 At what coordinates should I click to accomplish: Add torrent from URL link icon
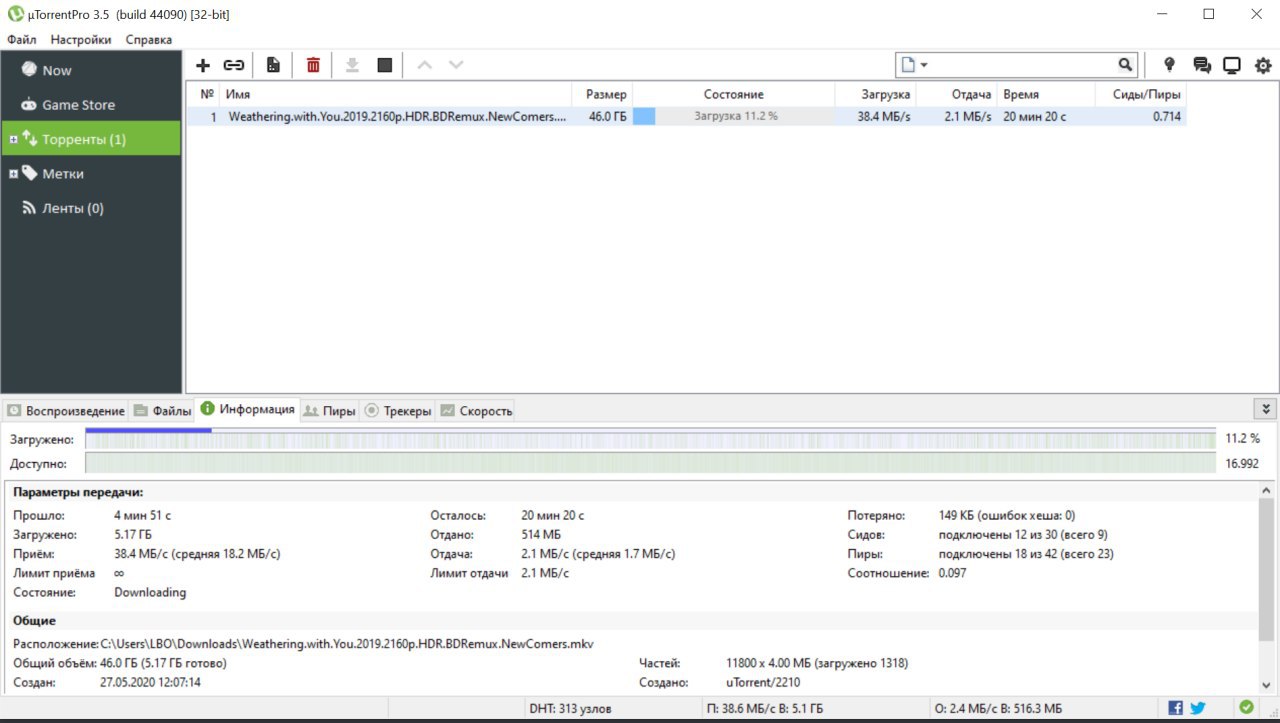234,65
